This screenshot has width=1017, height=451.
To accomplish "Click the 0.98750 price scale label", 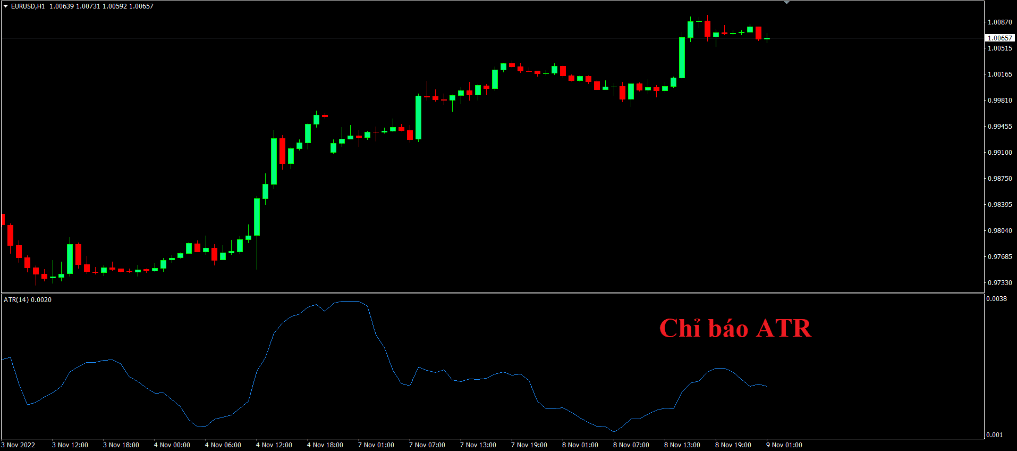I will click(999, 178).
